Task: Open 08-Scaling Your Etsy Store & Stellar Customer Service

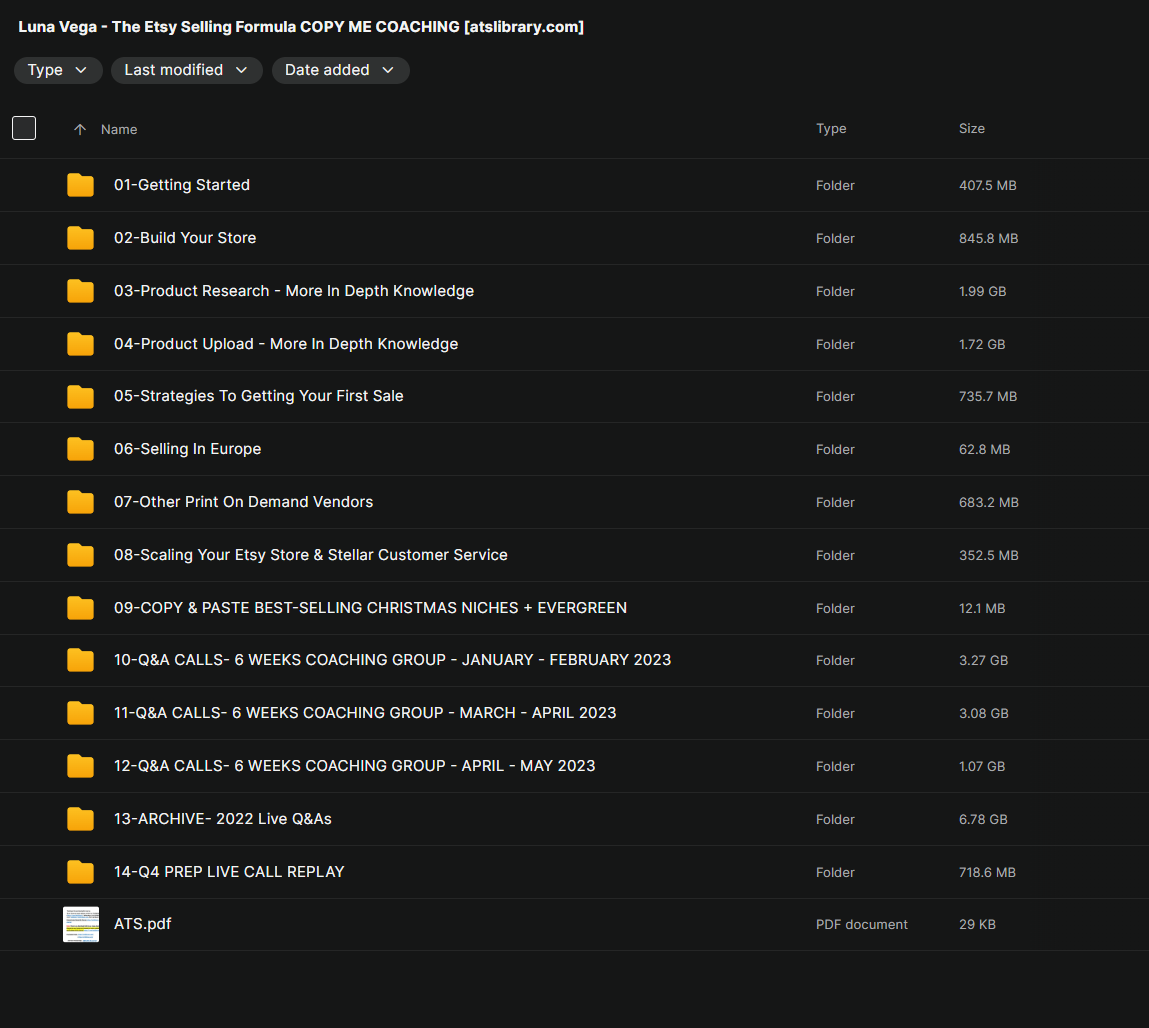Action: (x=311, y=555)
